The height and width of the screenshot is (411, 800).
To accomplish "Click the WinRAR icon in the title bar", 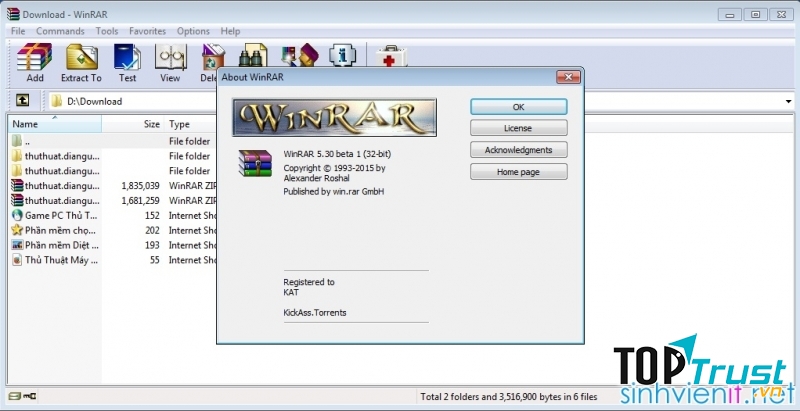I will click(13, 14).
